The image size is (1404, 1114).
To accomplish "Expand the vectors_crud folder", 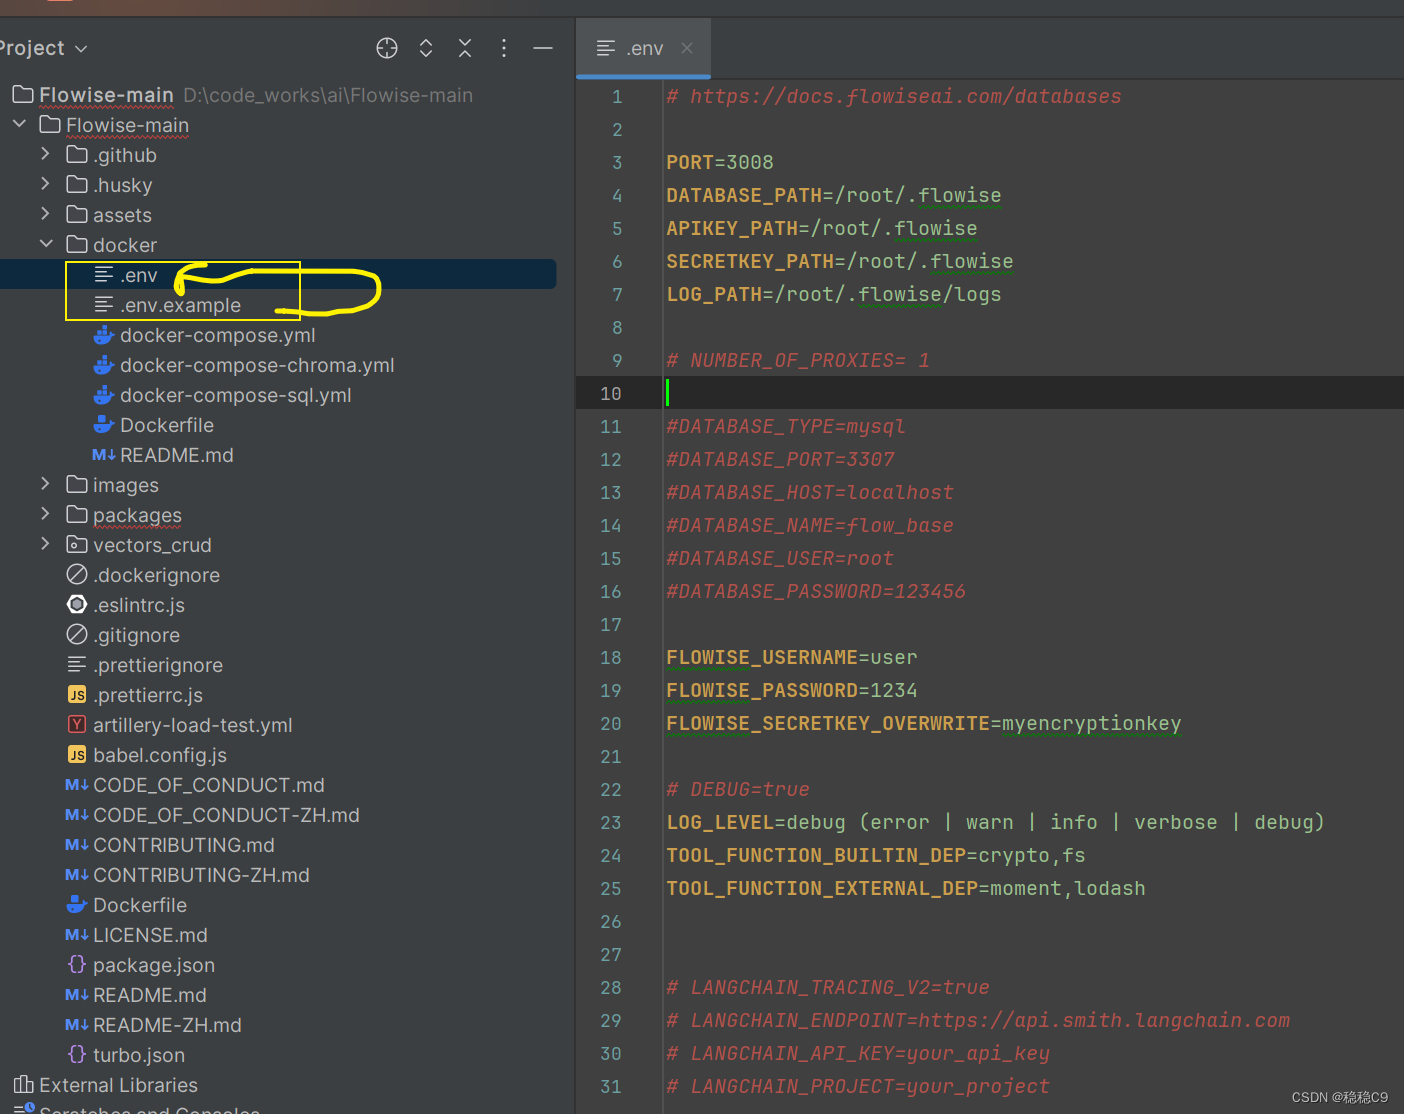I will click(x=45, y=544).
